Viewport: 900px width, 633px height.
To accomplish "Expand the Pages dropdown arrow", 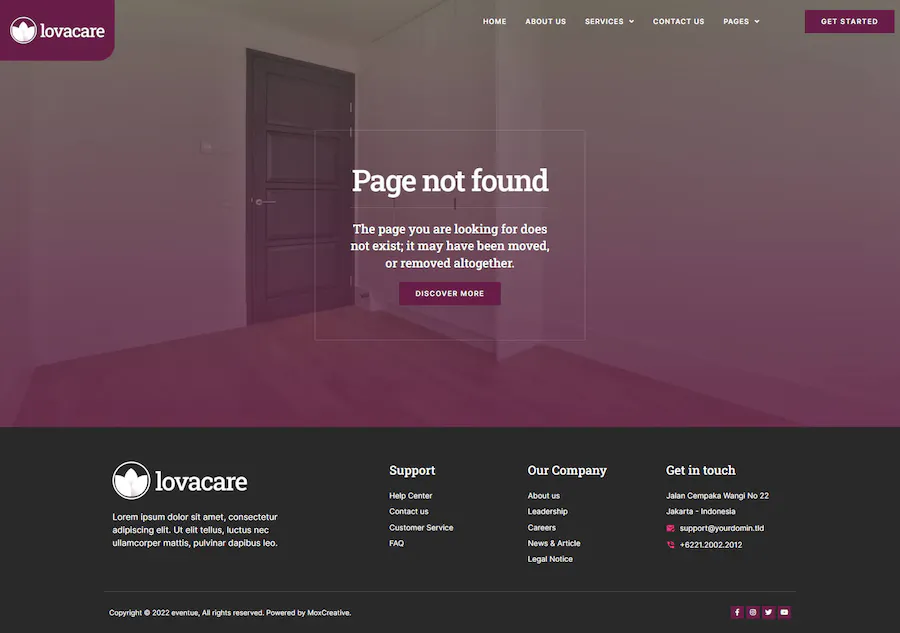I will click(x=757, y=22).
